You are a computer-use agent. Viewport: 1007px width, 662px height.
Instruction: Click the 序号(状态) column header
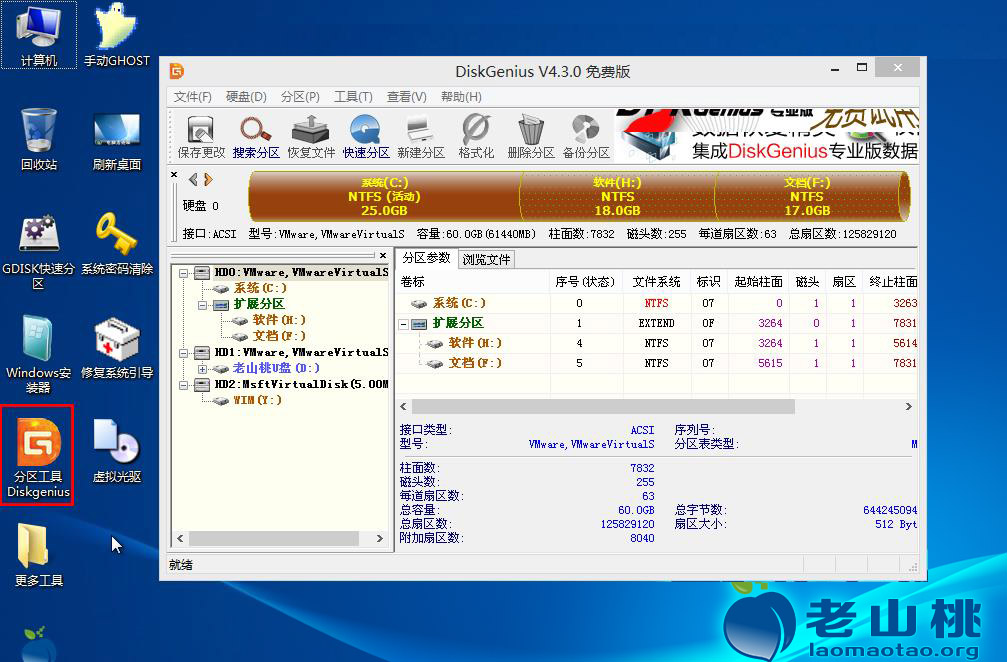pos(586,282)
